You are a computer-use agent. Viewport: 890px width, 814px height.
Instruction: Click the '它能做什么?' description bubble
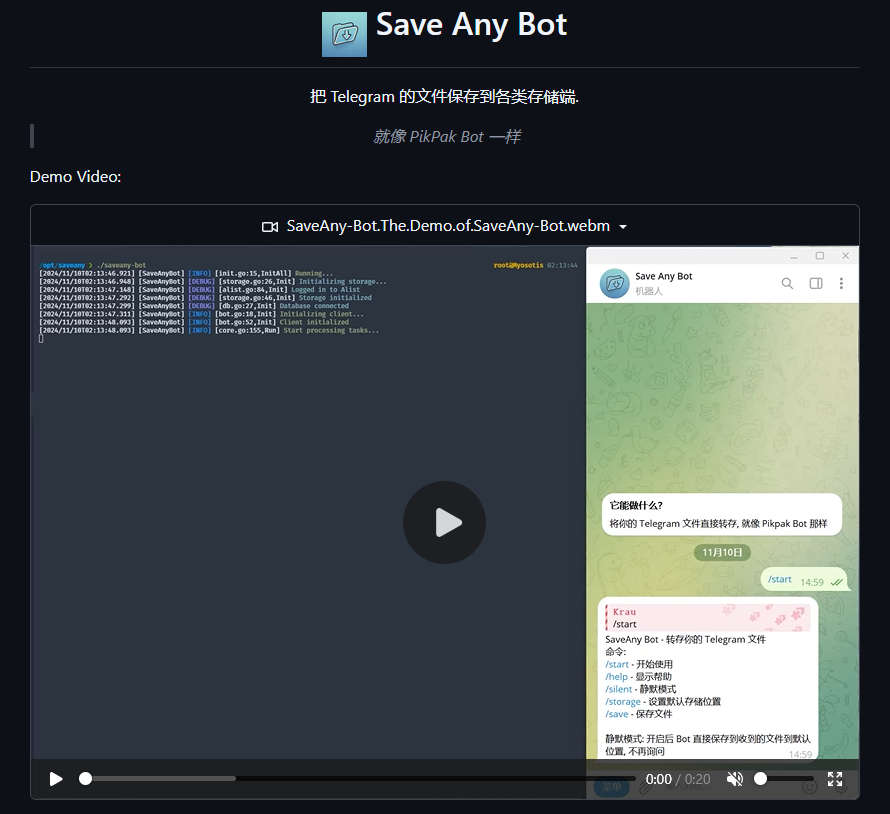pyautogui.click(x=721, y=514)
